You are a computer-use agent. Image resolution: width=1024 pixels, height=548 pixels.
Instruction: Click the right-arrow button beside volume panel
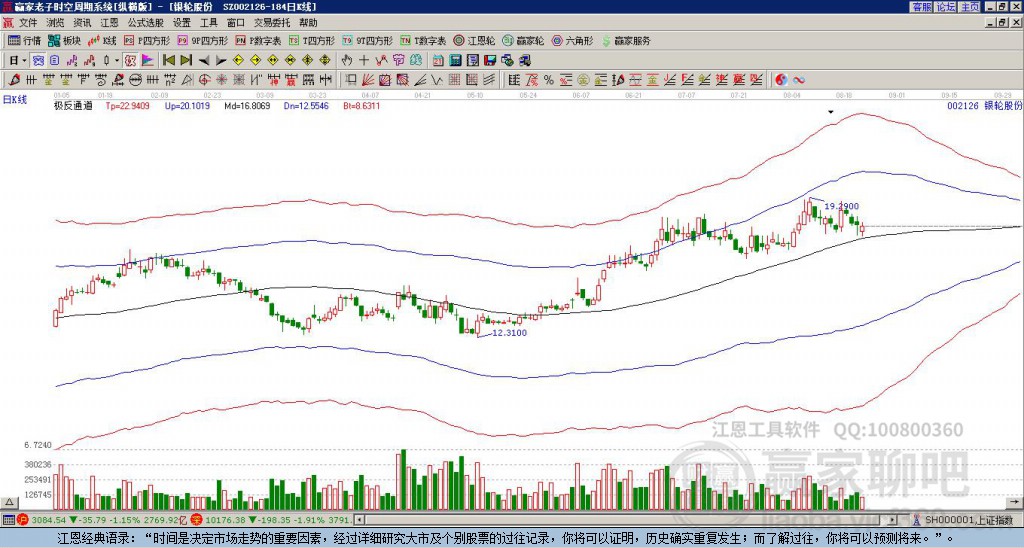click(x=1014, y=503)
